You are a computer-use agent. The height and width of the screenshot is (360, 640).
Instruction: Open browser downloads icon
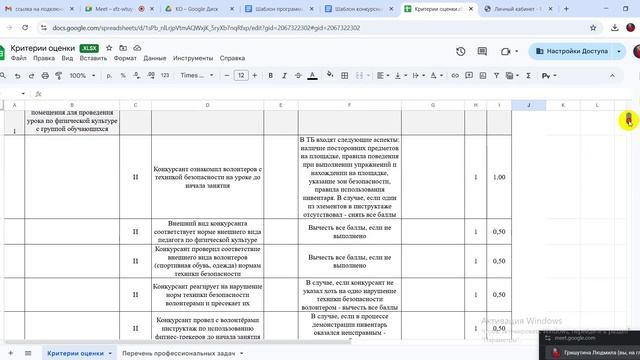pyautogui.click(x=614, y=28)
